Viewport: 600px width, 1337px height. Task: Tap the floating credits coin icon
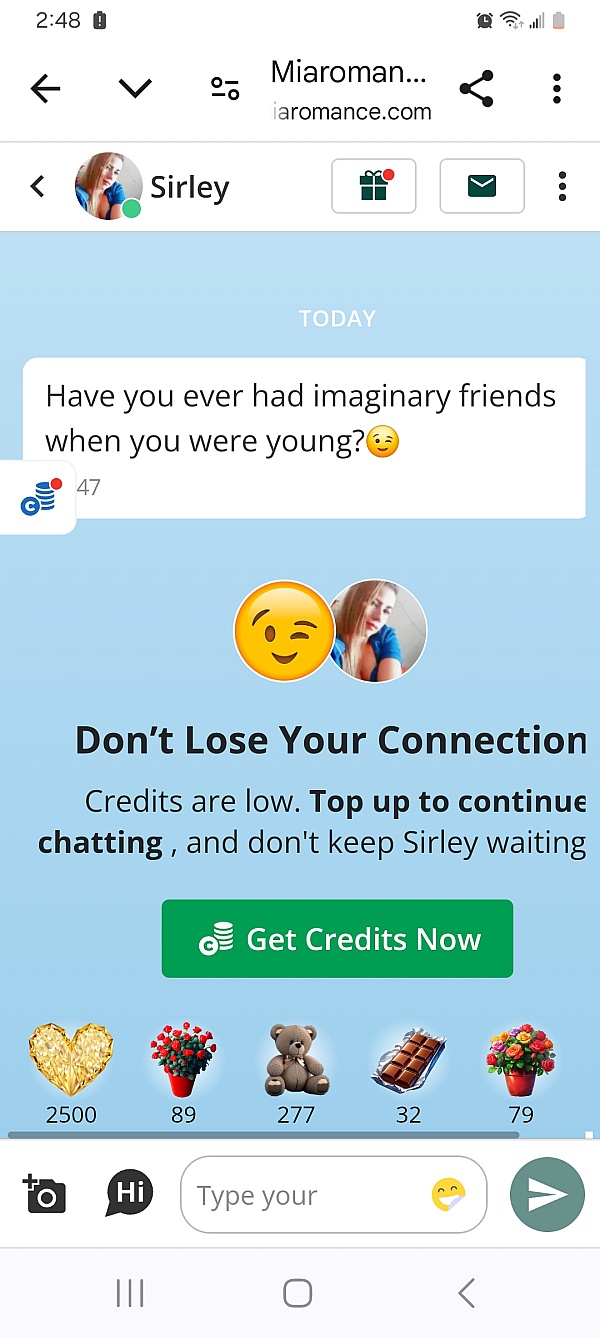(x=38, y=497)
